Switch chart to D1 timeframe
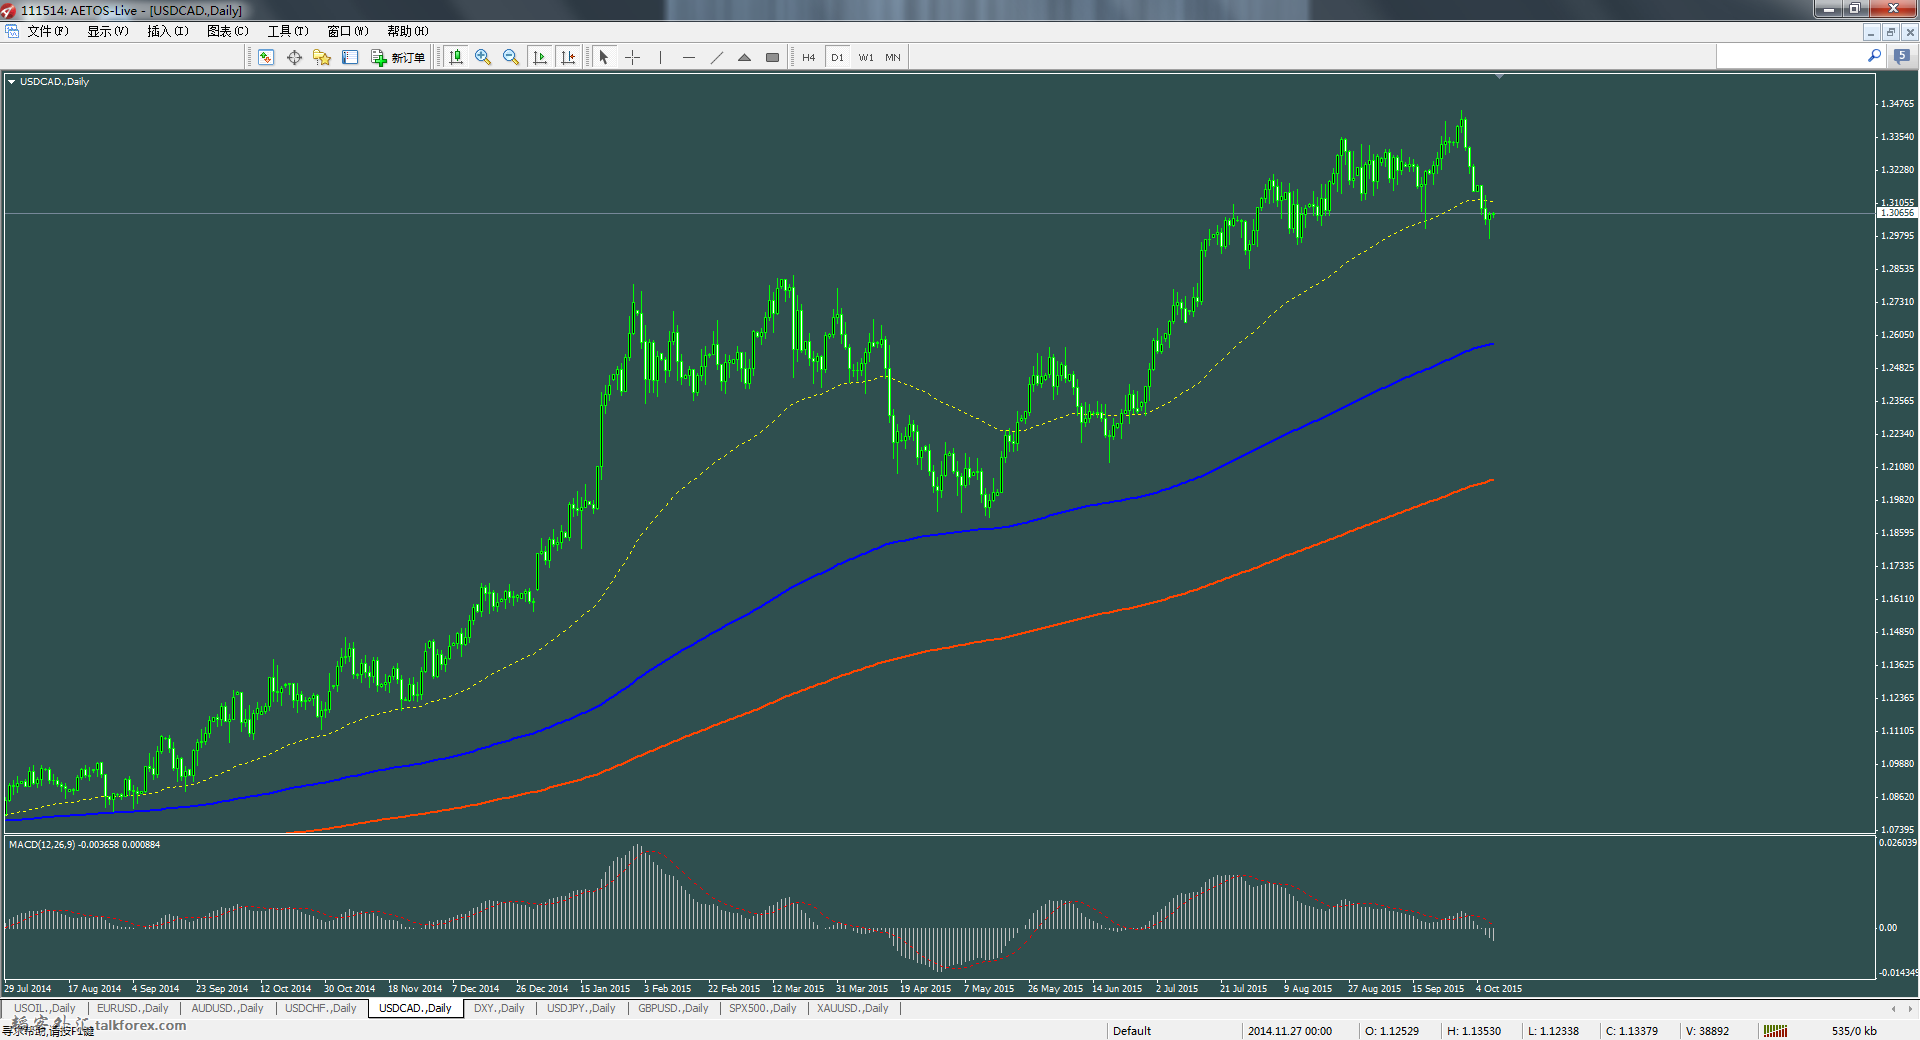 pos(838,57)
